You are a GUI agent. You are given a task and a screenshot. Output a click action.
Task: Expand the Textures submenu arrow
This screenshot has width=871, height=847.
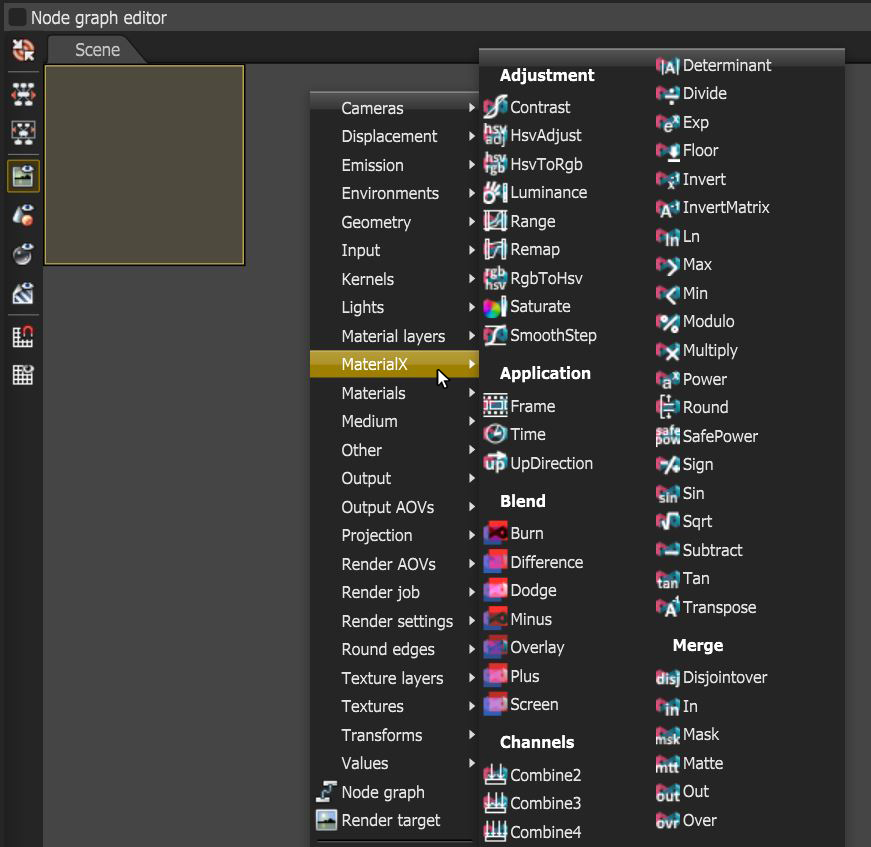click(472, 705)
